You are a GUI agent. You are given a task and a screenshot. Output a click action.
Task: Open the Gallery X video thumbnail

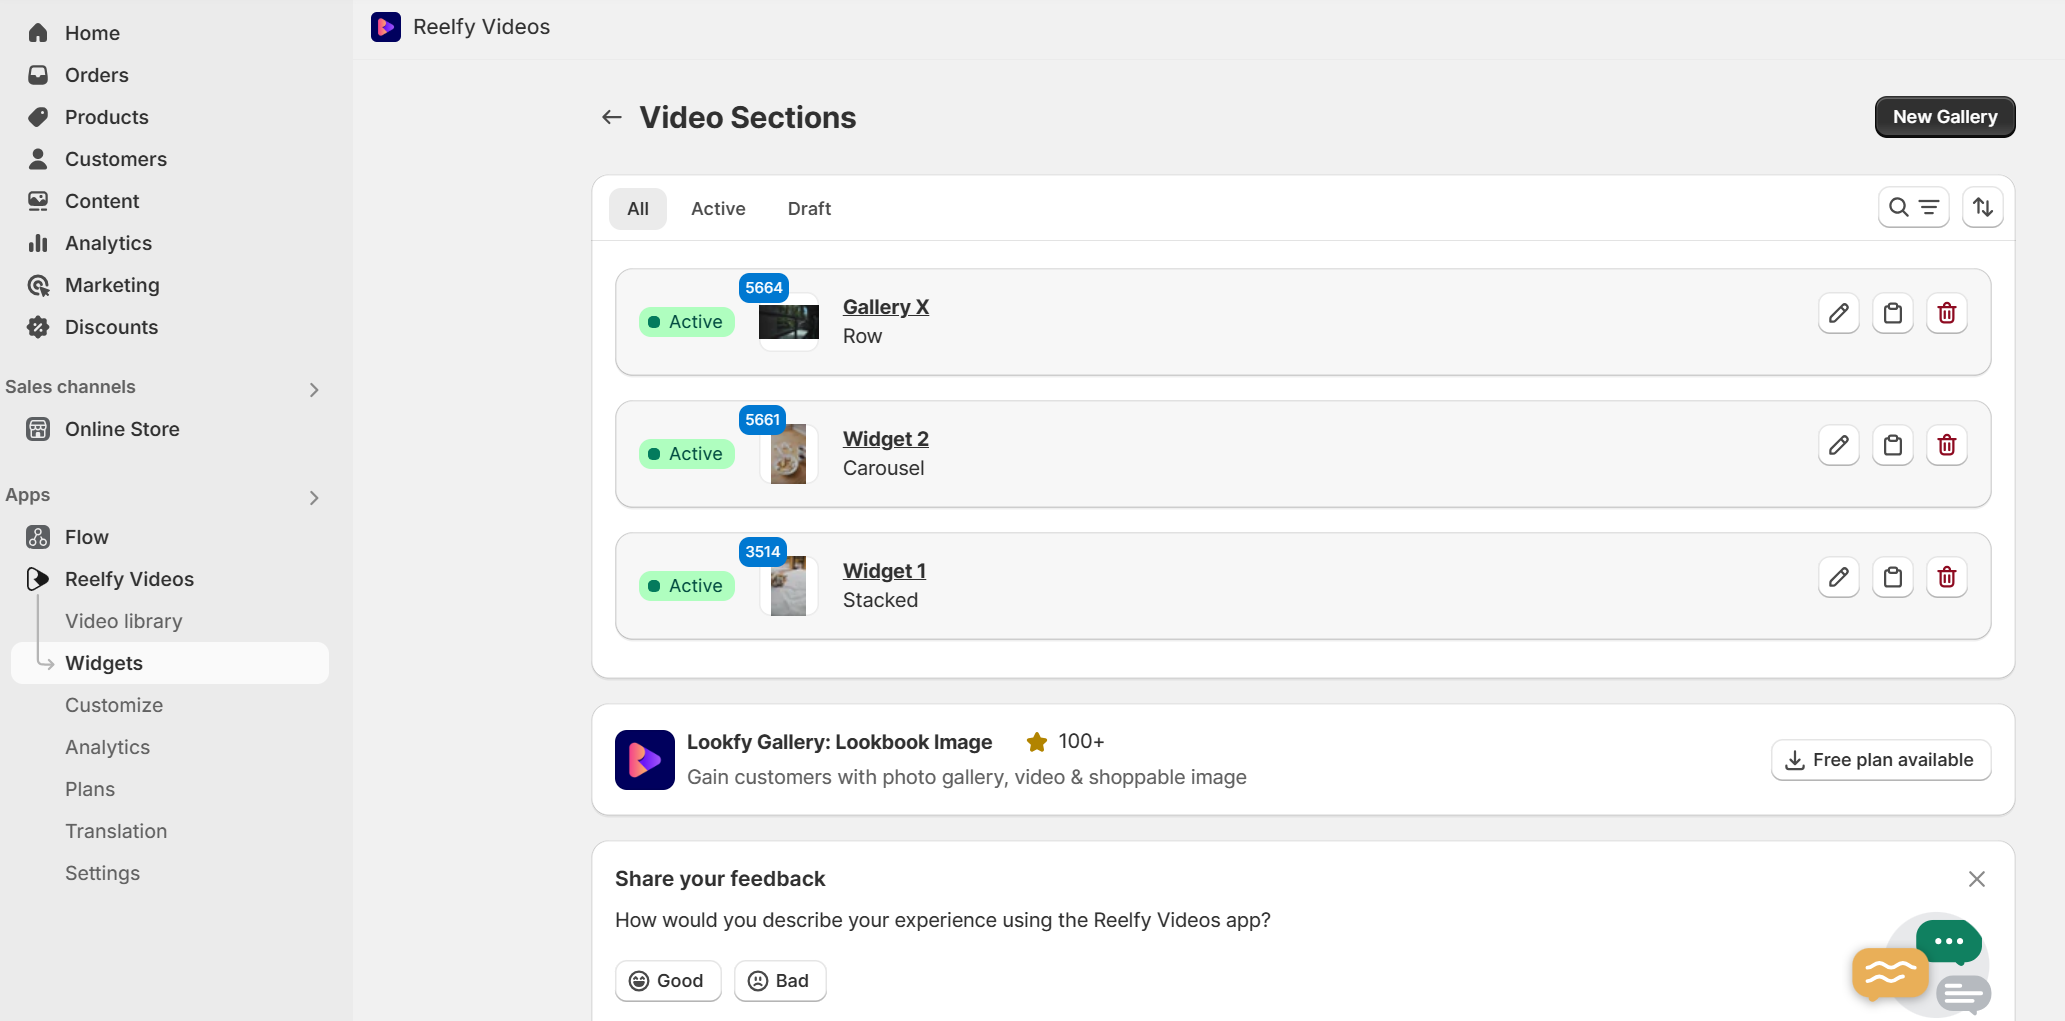coord(789,322)
